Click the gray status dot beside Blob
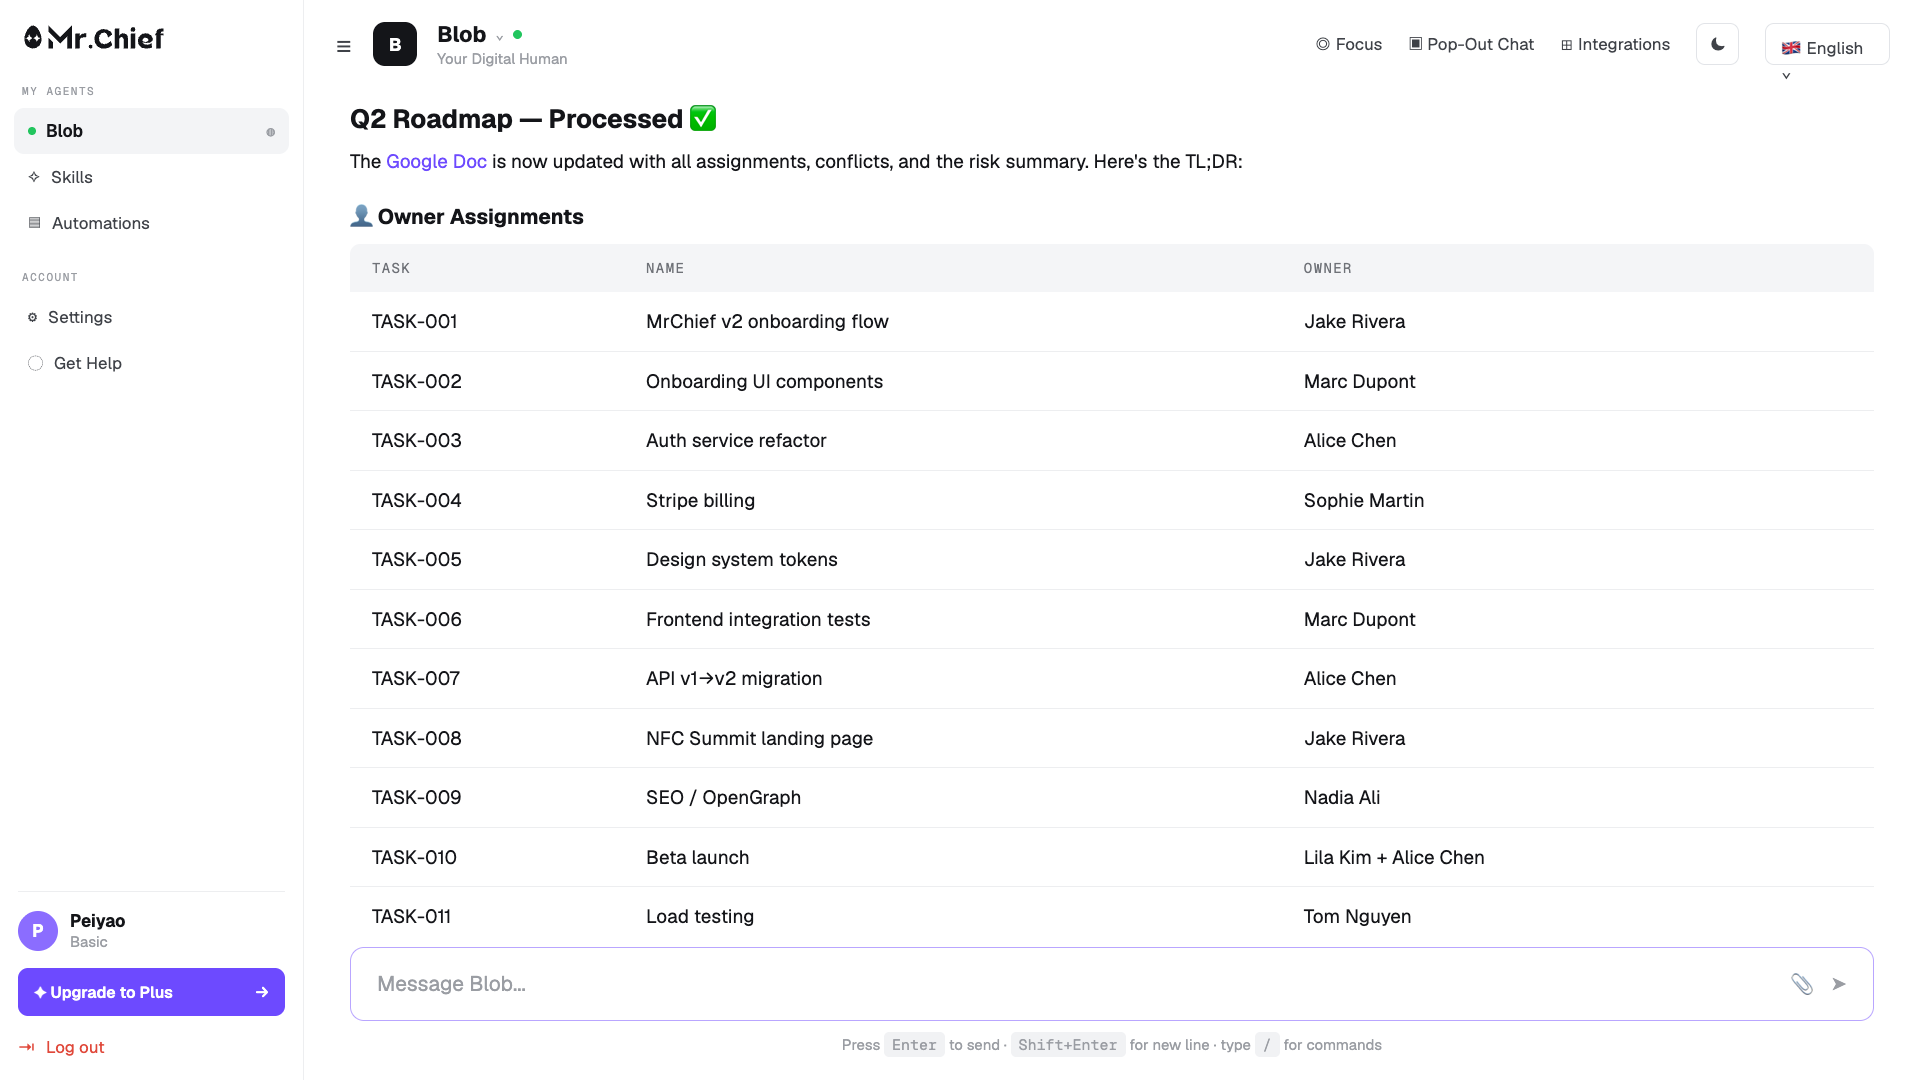Screen dimensions: 1920x1080 pos(270,132)
